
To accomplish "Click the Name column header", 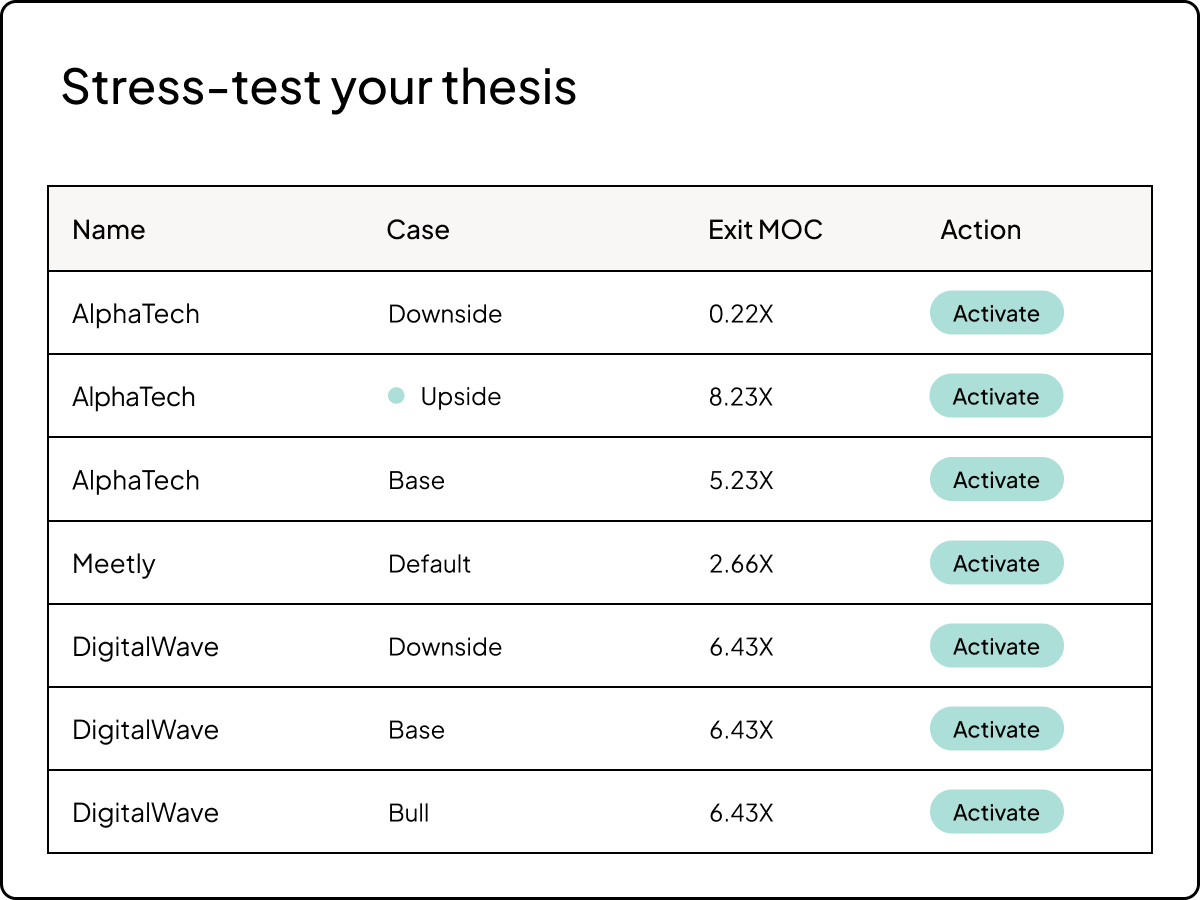I will [109, 230].
